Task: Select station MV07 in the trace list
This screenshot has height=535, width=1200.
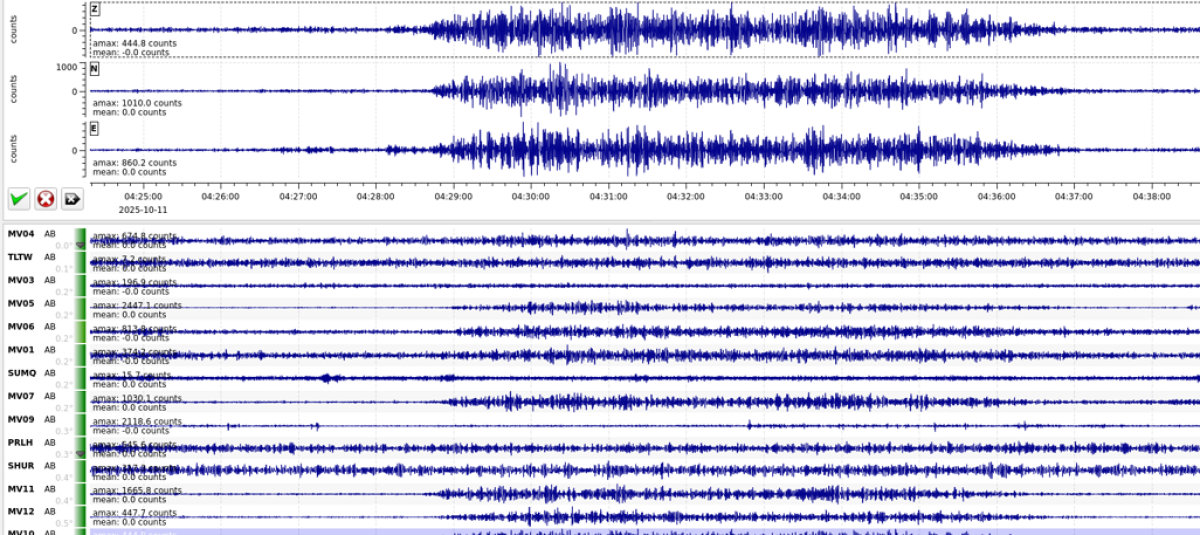Action: click(x=21, y=395)
